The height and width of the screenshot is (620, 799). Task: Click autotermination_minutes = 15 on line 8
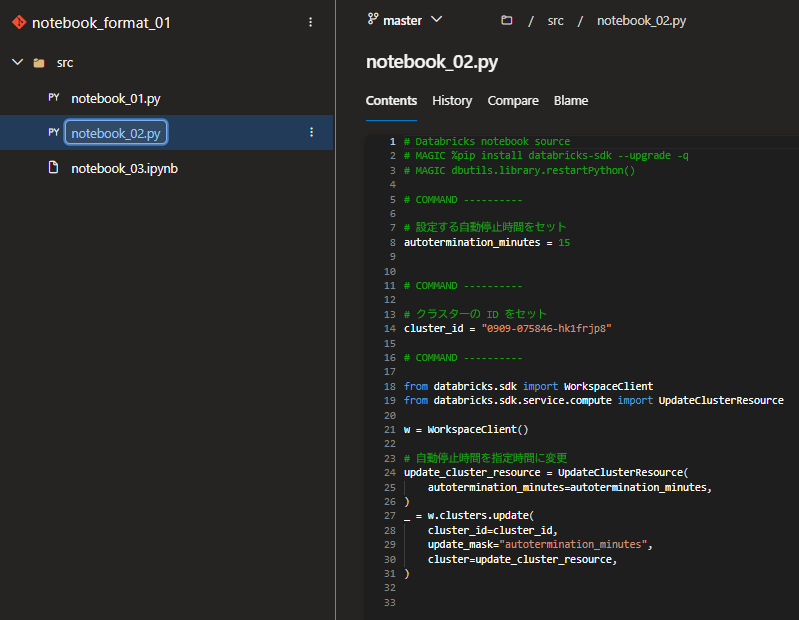[x=487, y=242]
